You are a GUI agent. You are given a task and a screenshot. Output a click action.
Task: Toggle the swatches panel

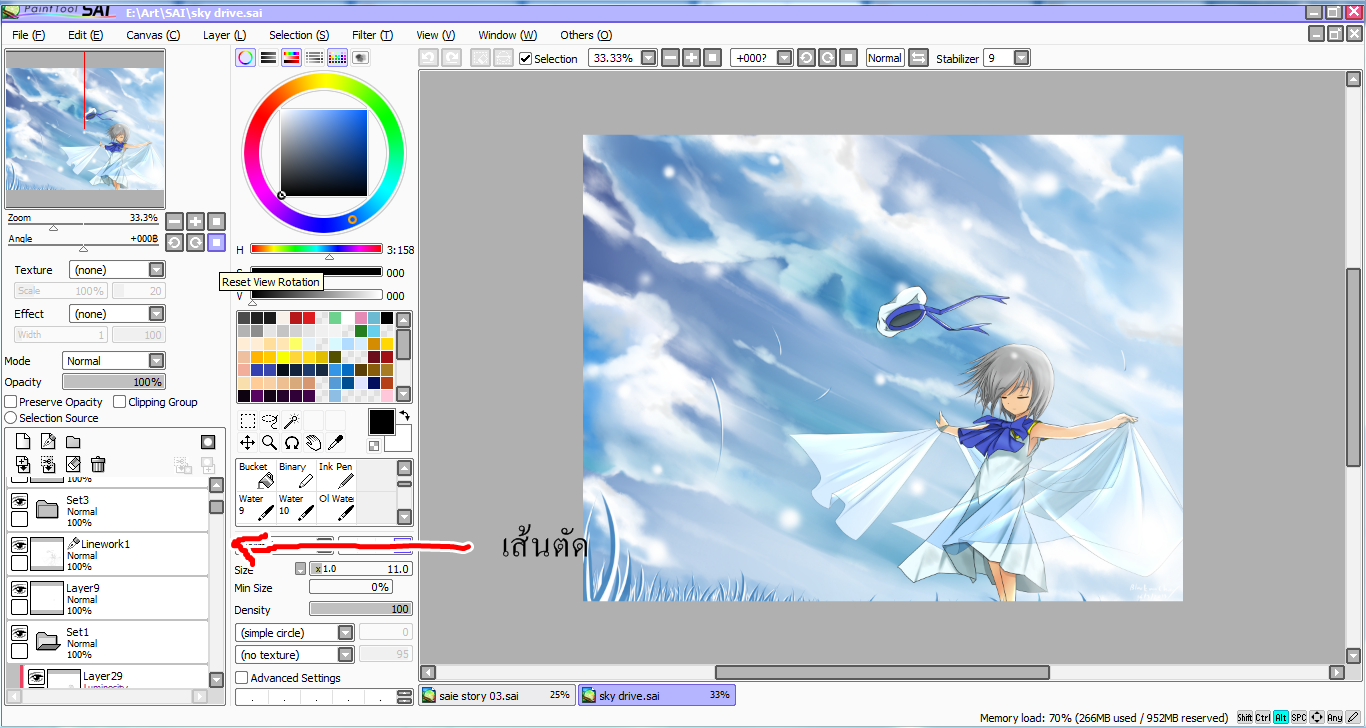pos(337,58)
